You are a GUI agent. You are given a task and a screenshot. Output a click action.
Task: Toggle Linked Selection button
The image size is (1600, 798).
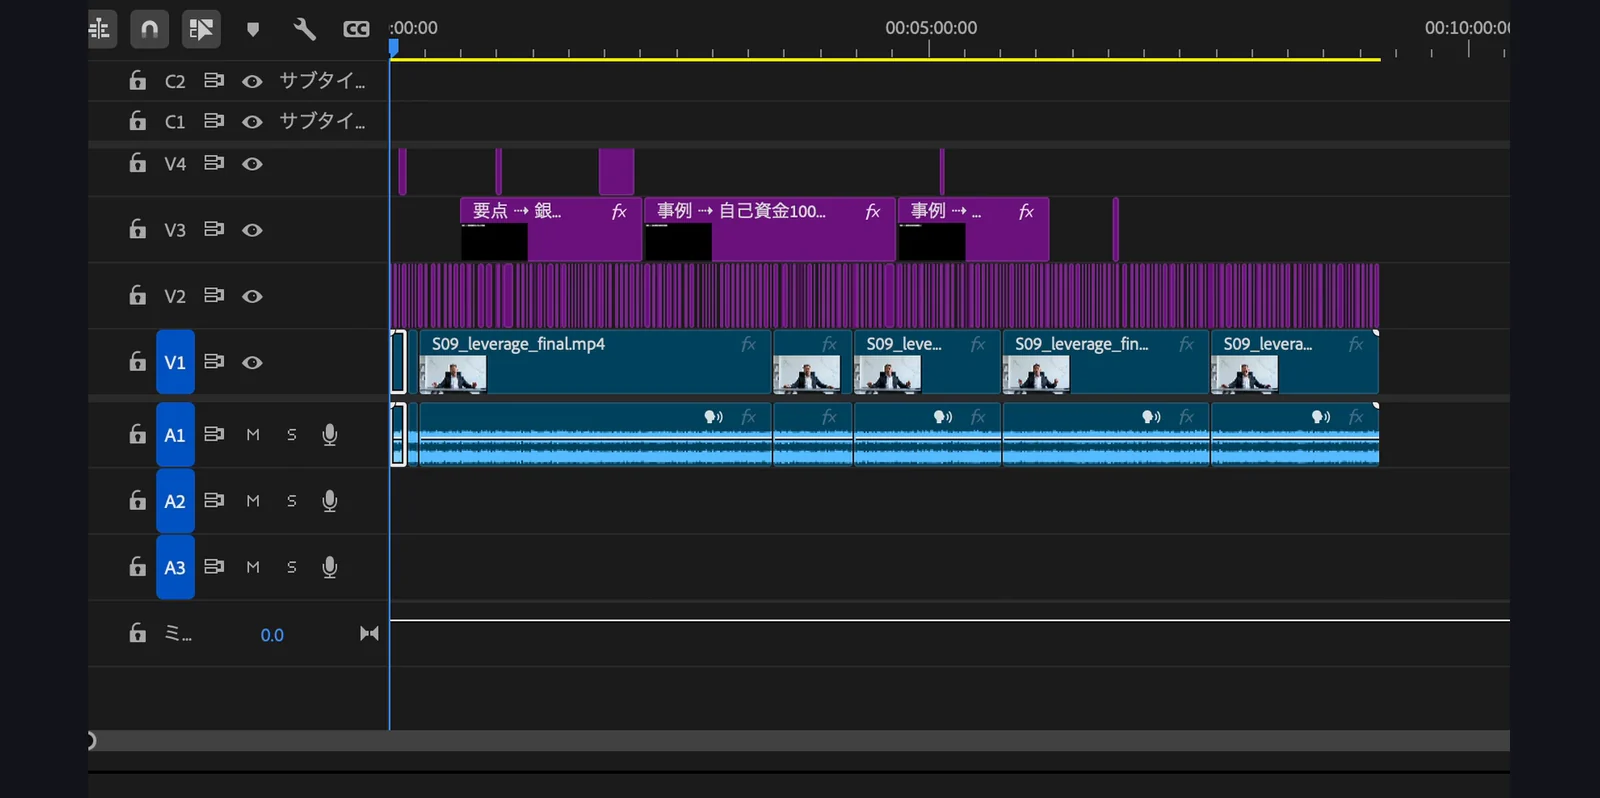pos(201,29)
